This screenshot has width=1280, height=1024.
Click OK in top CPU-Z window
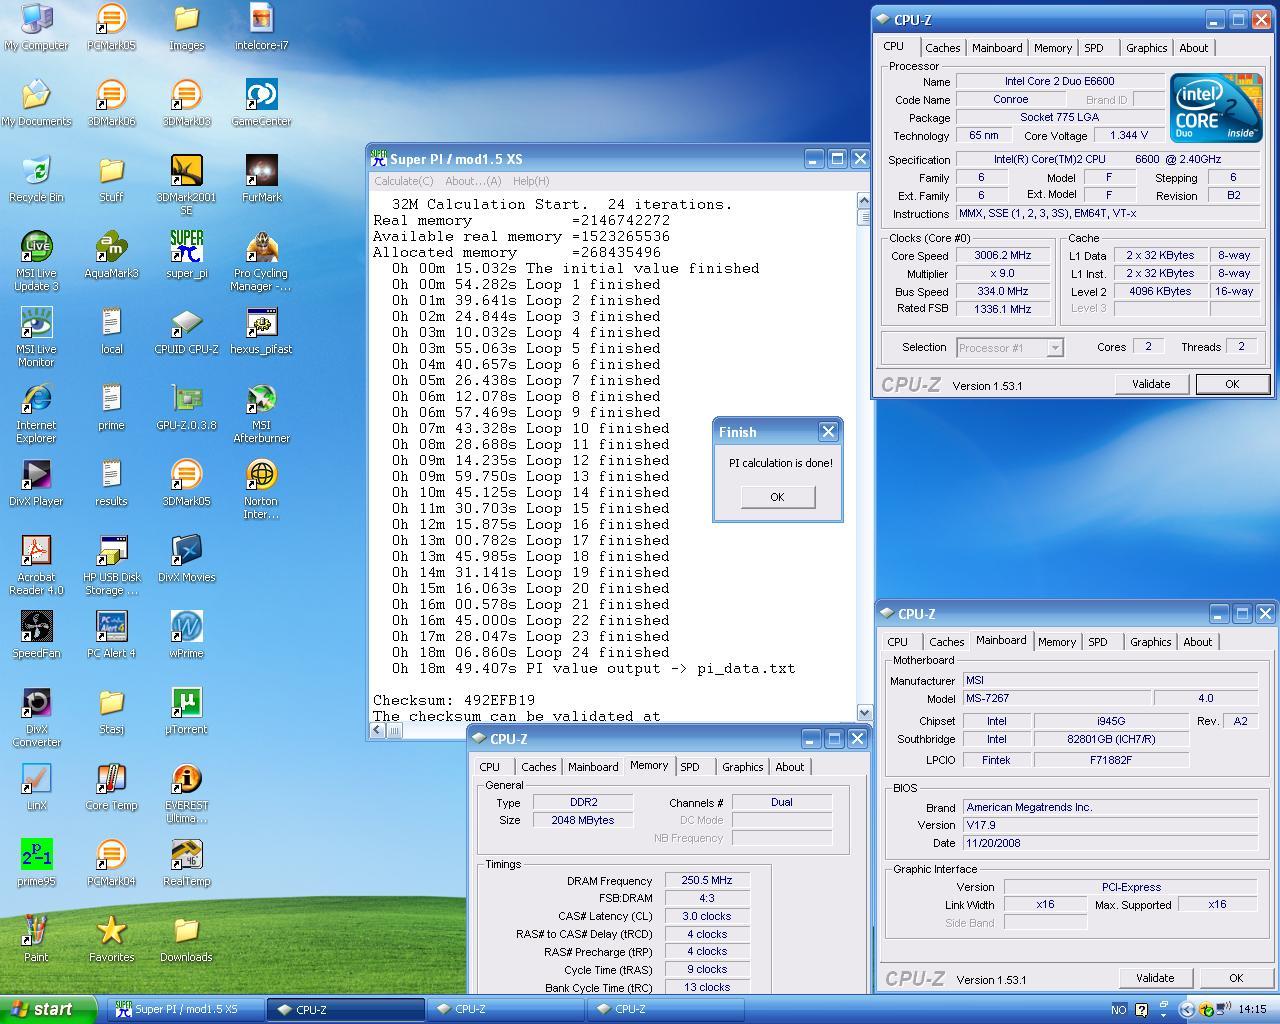point(1232,384)
